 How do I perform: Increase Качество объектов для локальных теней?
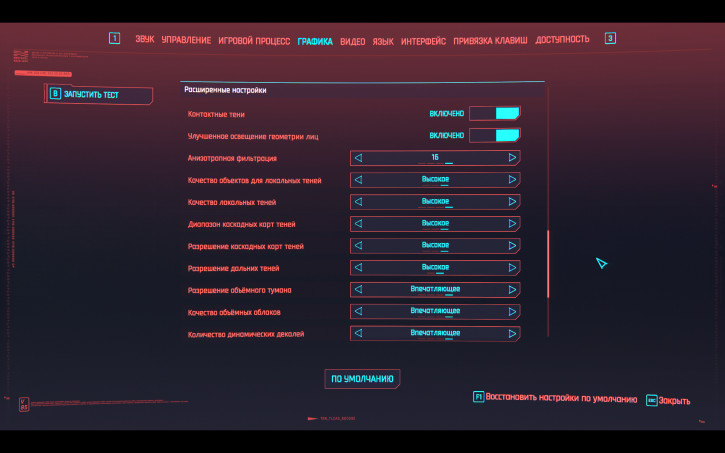[x=512, y=180]
